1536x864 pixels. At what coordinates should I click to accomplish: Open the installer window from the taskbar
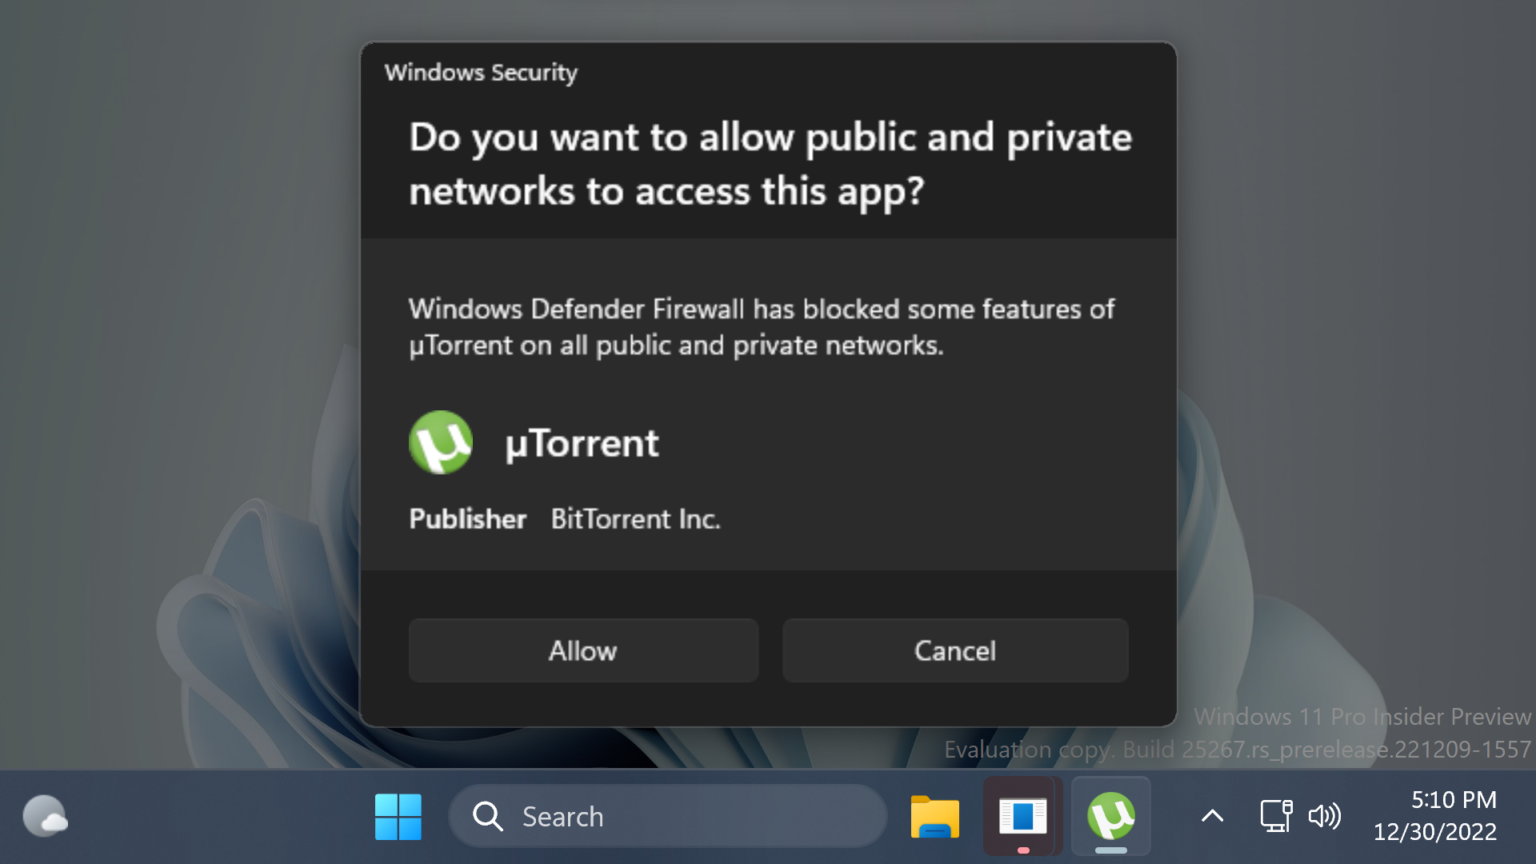coord(1021,816)
